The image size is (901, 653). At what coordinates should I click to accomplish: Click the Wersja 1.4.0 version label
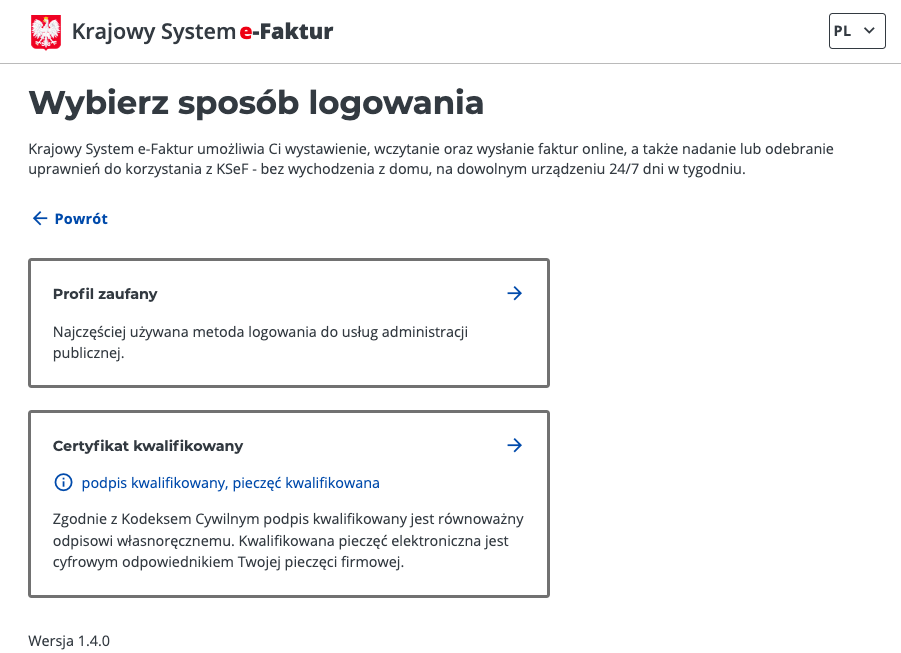click(69, 640)
